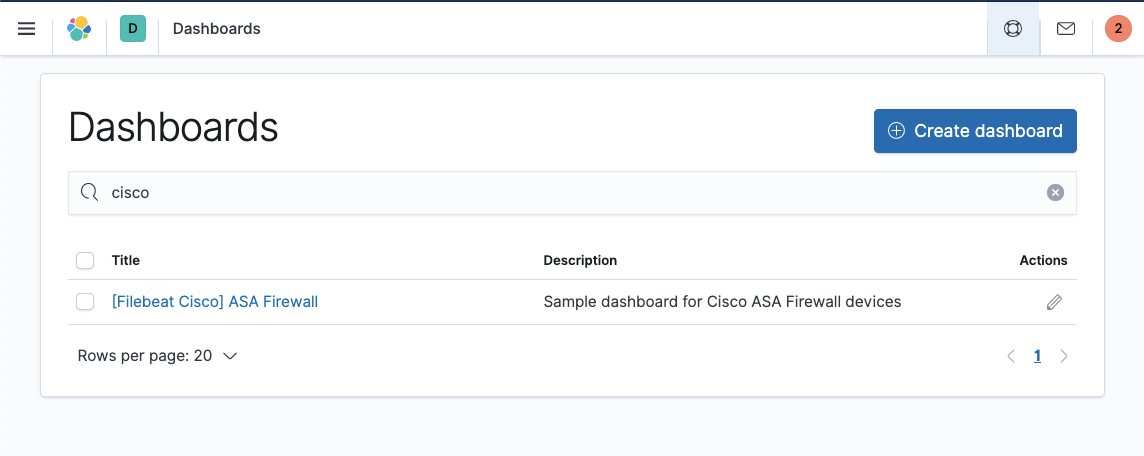Open the help menu lifebuoy icon
This screenshot has height=456, width=1144.
(x=1013, y=29)
